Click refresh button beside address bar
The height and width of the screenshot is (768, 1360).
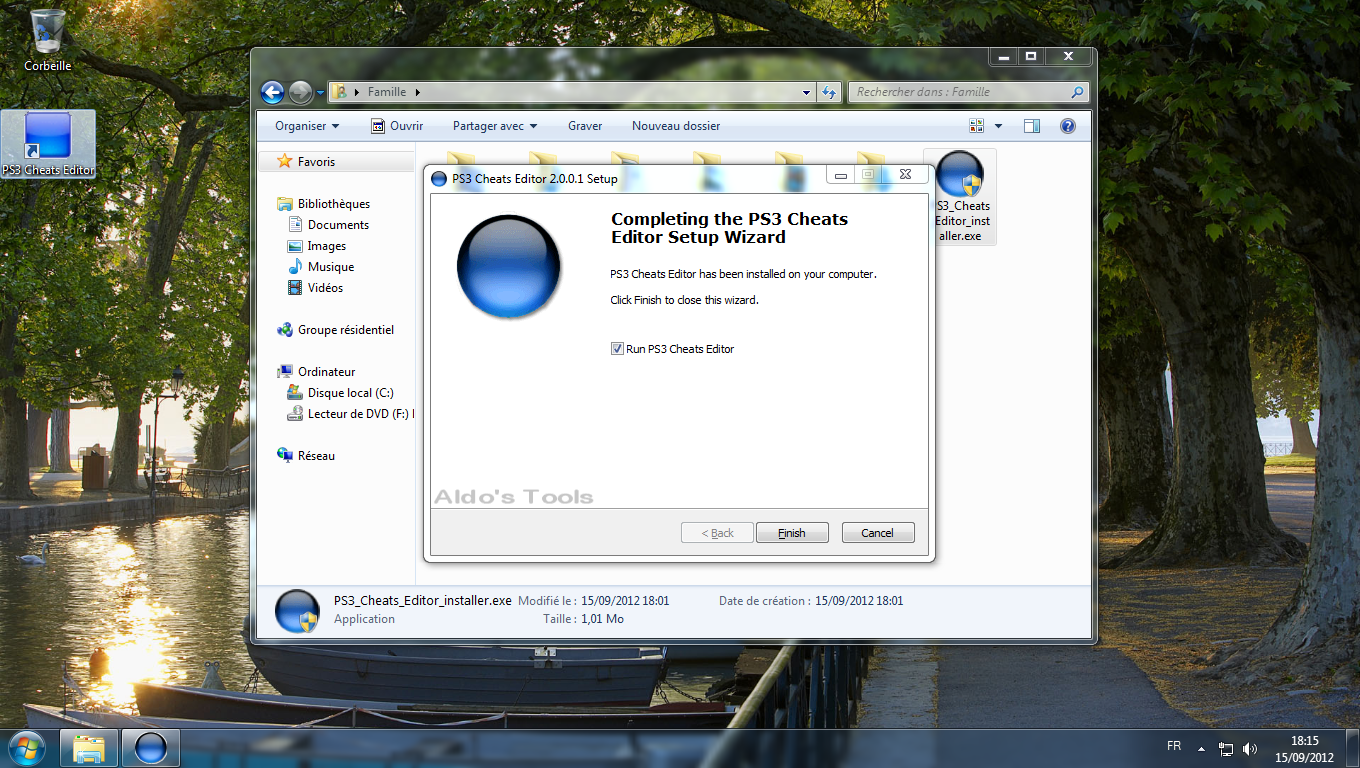828,92
